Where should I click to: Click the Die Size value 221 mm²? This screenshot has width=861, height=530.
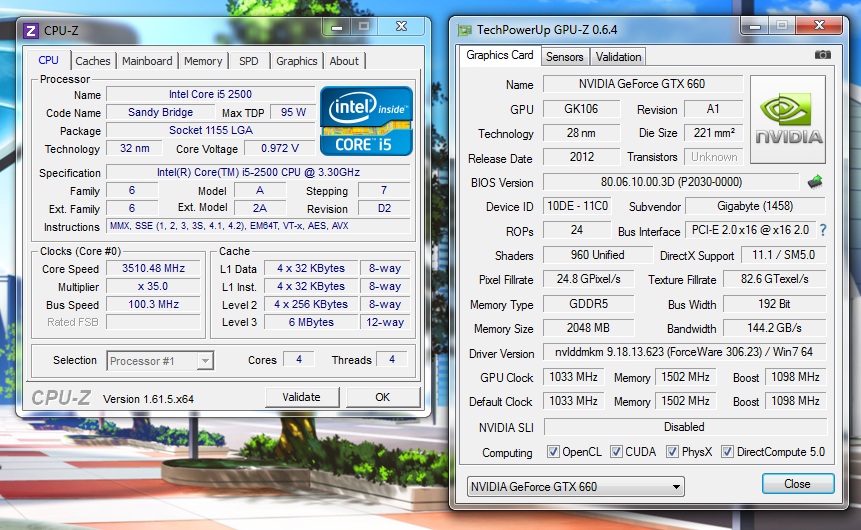point(713,133)
